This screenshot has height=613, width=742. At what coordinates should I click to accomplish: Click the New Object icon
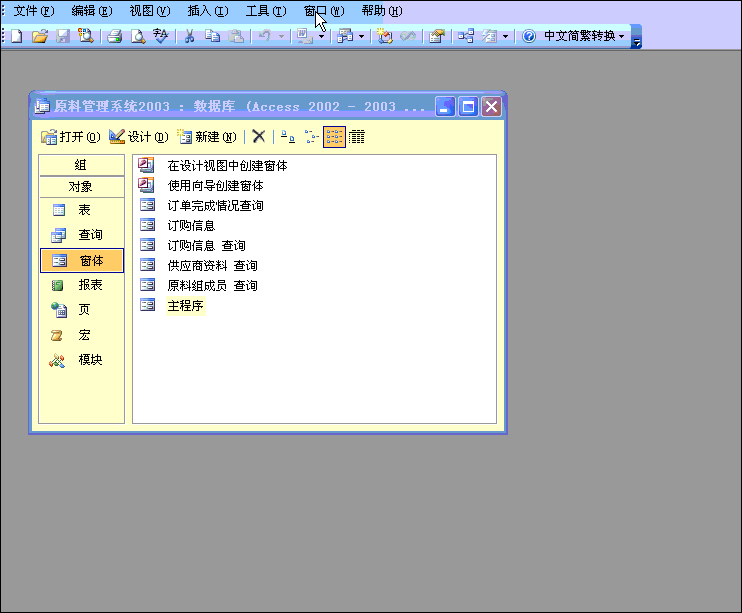[489, 36]
